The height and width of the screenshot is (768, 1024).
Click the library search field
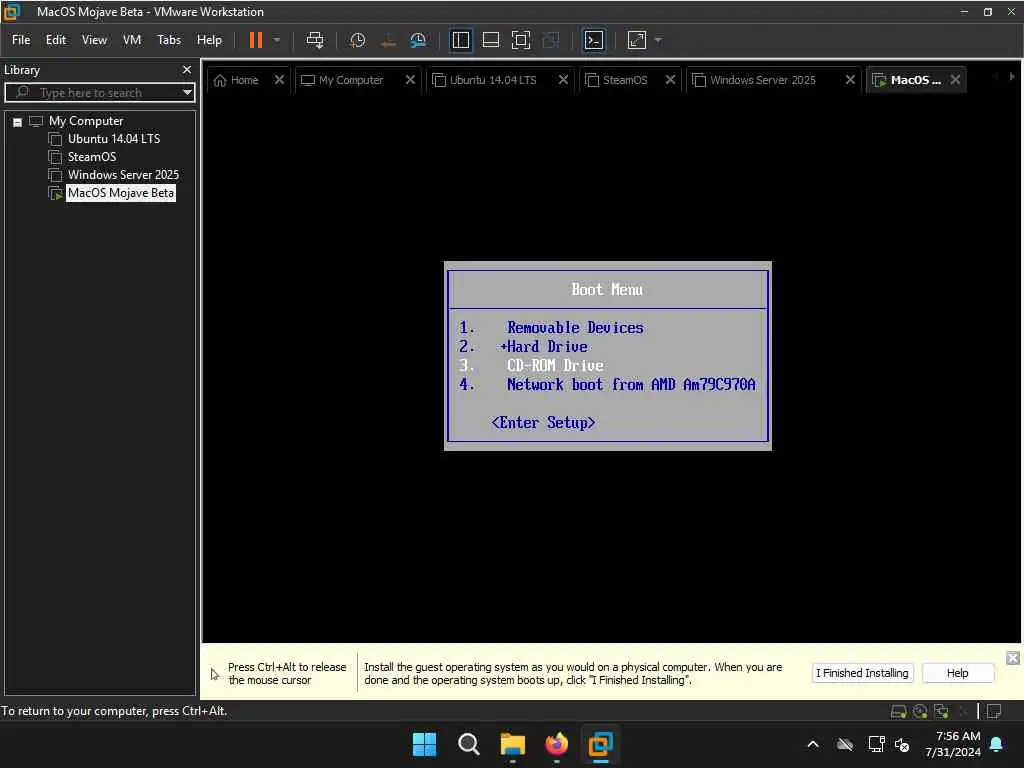(98, 93)
